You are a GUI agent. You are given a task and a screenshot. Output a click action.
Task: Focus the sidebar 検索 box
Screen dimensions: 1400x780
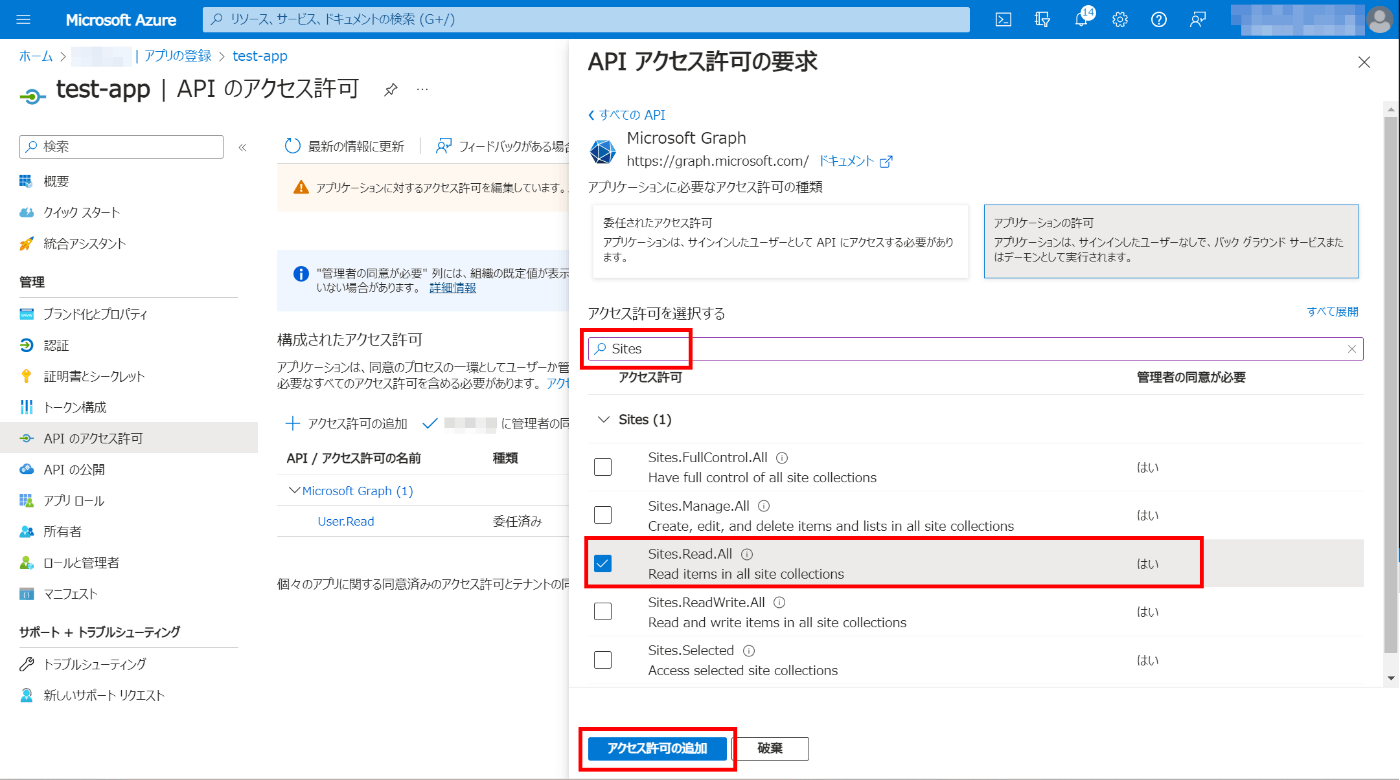click(122, 147)
